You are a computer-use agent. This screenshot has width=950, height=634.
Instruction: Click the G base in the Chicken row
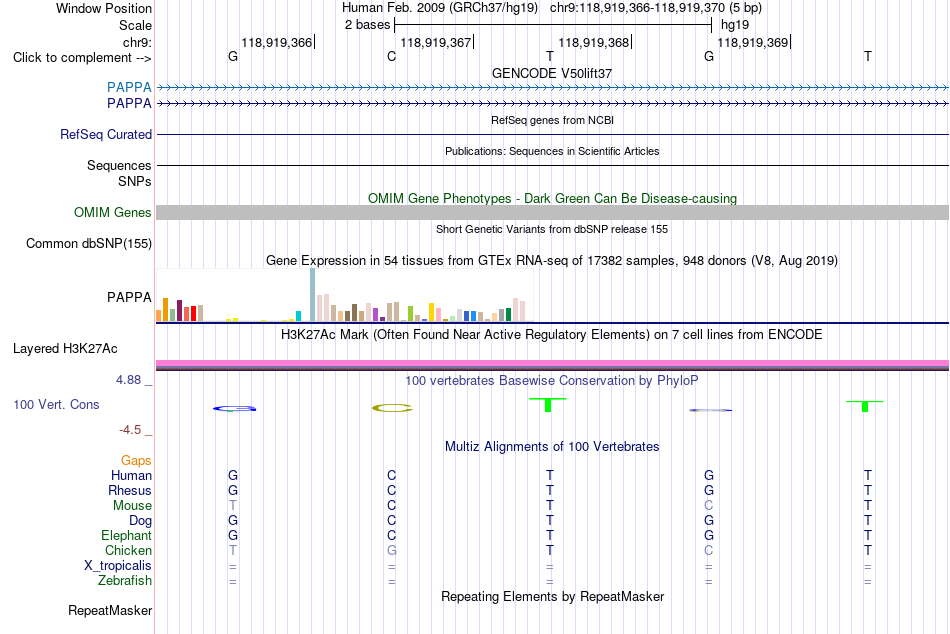pos(392,550)
